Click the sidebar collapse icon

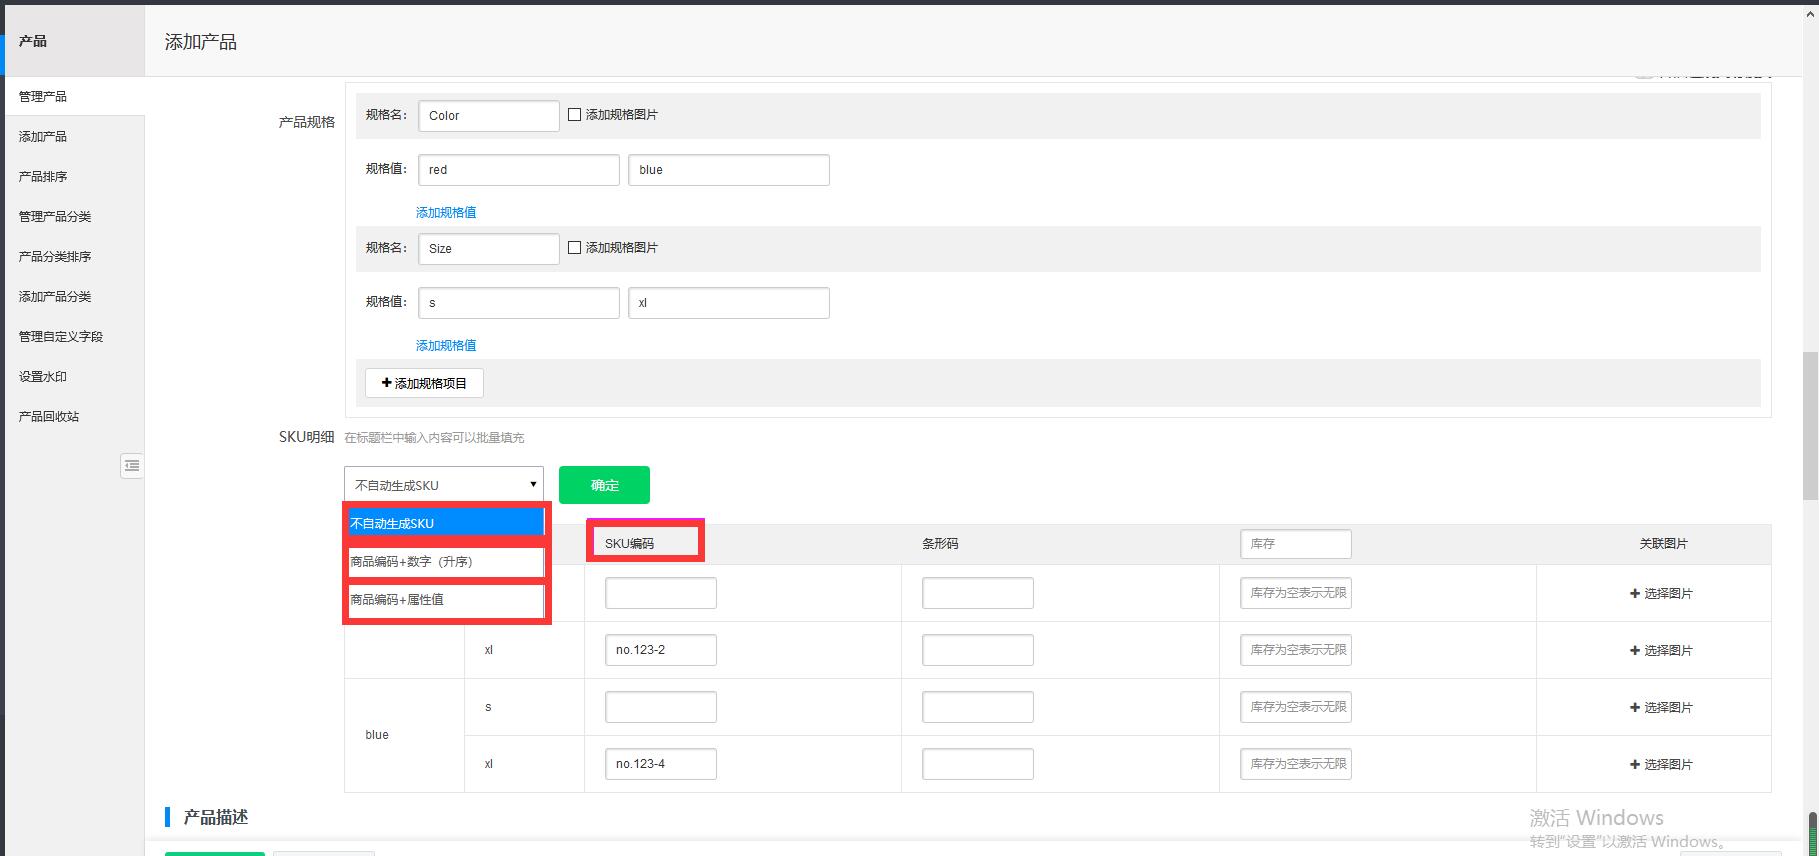(132, 466)
